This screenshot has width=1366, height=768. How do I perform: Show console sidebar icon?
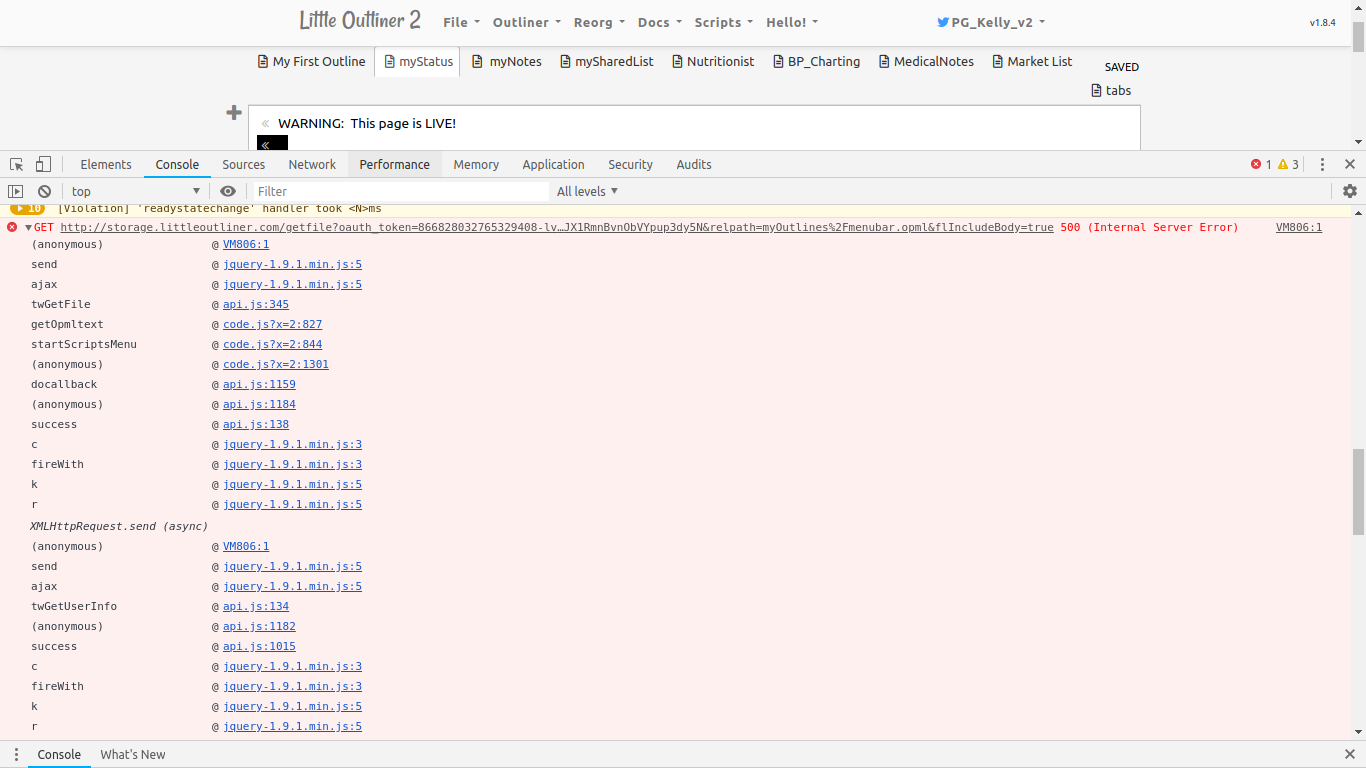click(16, 191)
